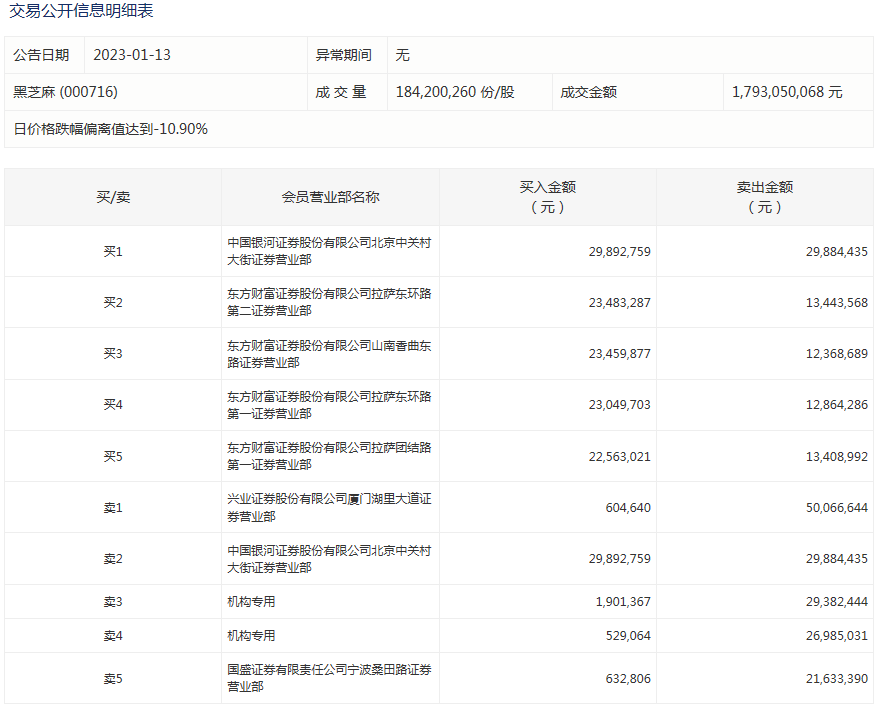Open the stock 黑芝麻 (000716)
The image size is (878, 709).
[66, 92]
